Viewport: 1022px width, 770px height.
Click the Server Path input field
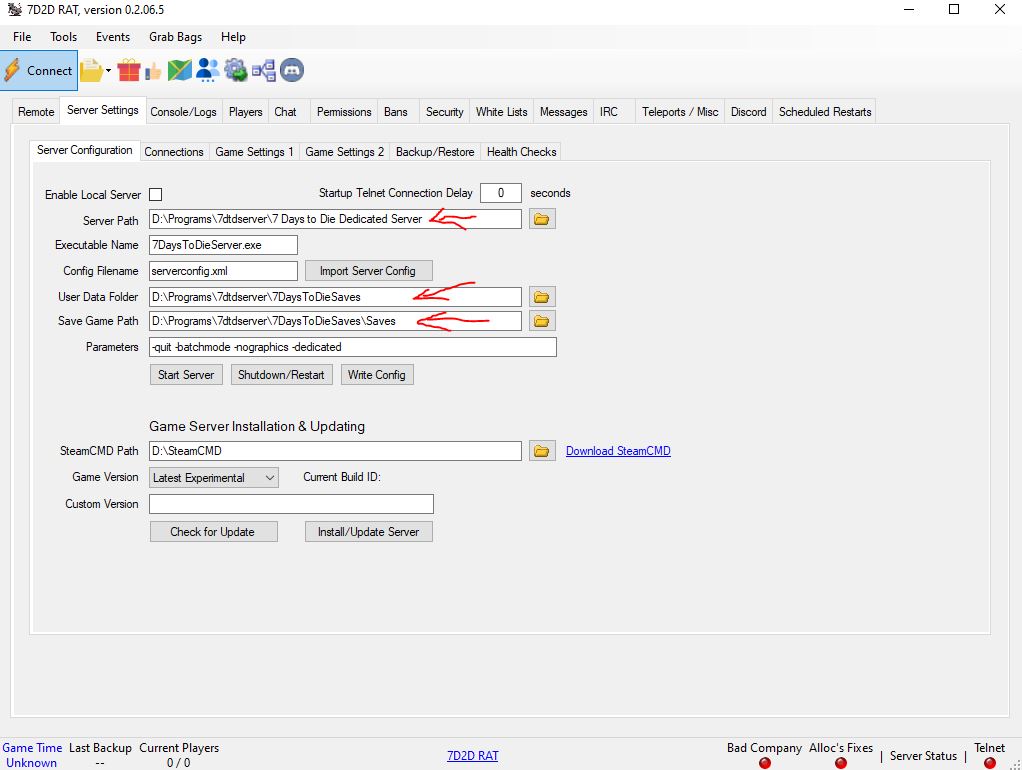pos(335,219)
